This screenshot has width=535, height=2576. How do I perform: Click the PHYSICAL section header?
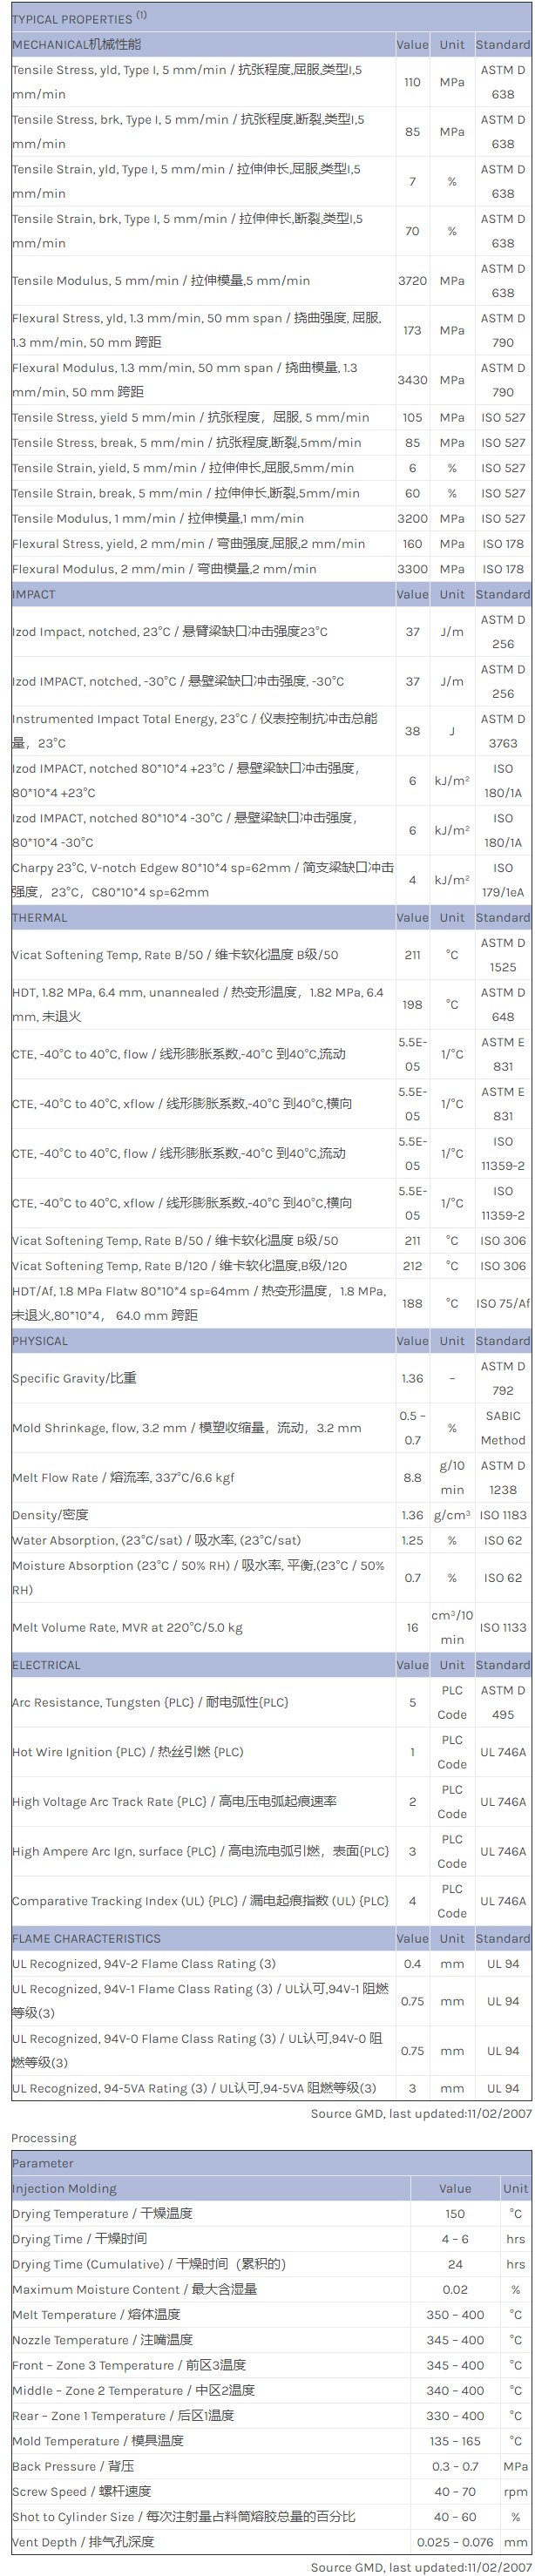40,1342
